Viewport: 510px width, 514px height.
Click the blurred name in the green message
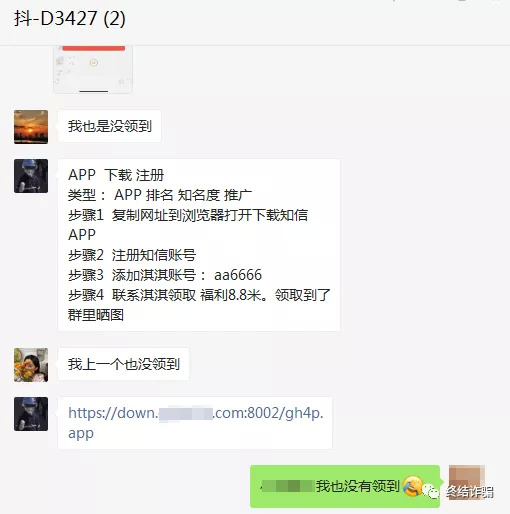pos(288,486)
